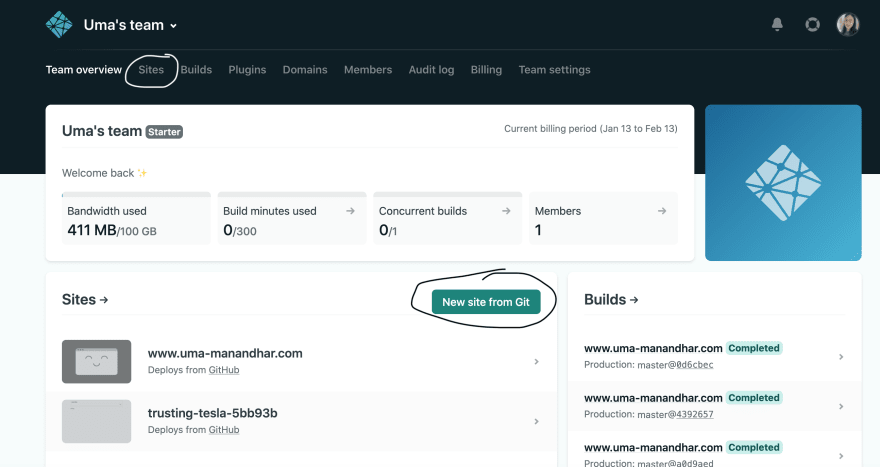Click the Concurrent builds arrow
The height and width of the screenshot is (467, 880).
pyautogui.click(x=506, y=211)
